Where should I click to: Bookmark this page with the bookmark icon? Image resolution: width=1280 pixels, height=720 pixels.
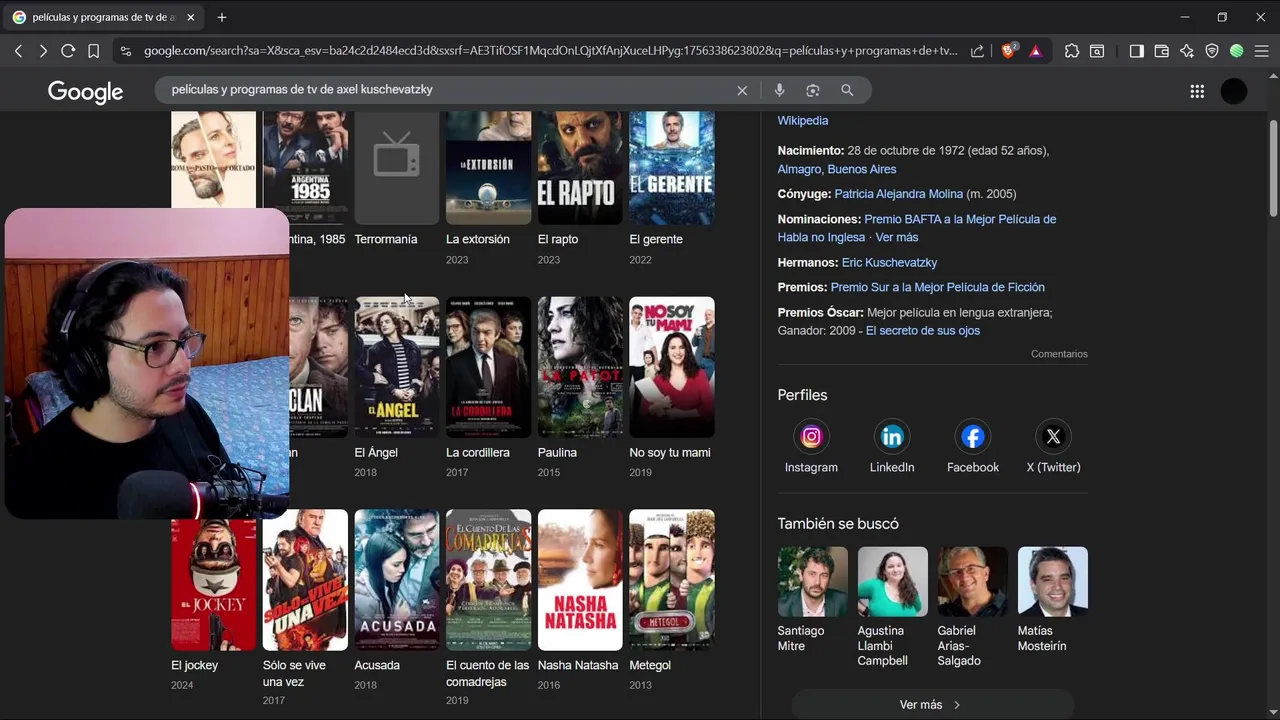(x=93, y=51)
